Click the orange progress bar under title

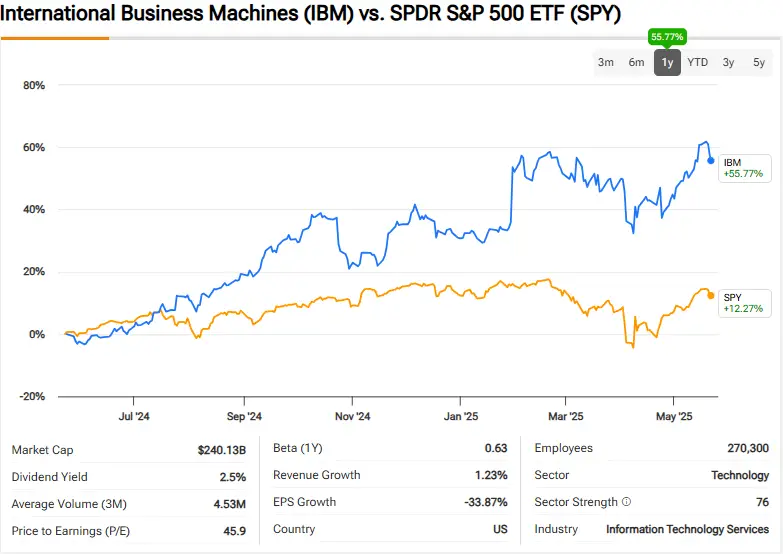click(55, 38)
